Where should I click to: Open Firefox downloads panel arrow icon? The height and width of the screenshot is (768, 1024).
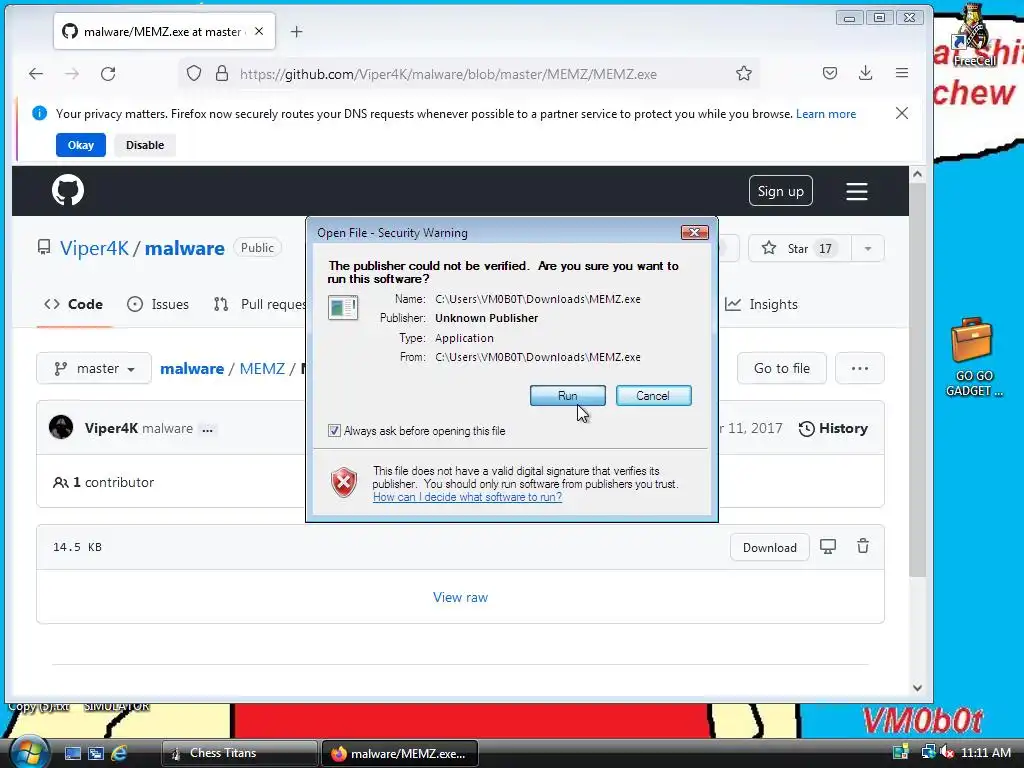click(865, 73)
